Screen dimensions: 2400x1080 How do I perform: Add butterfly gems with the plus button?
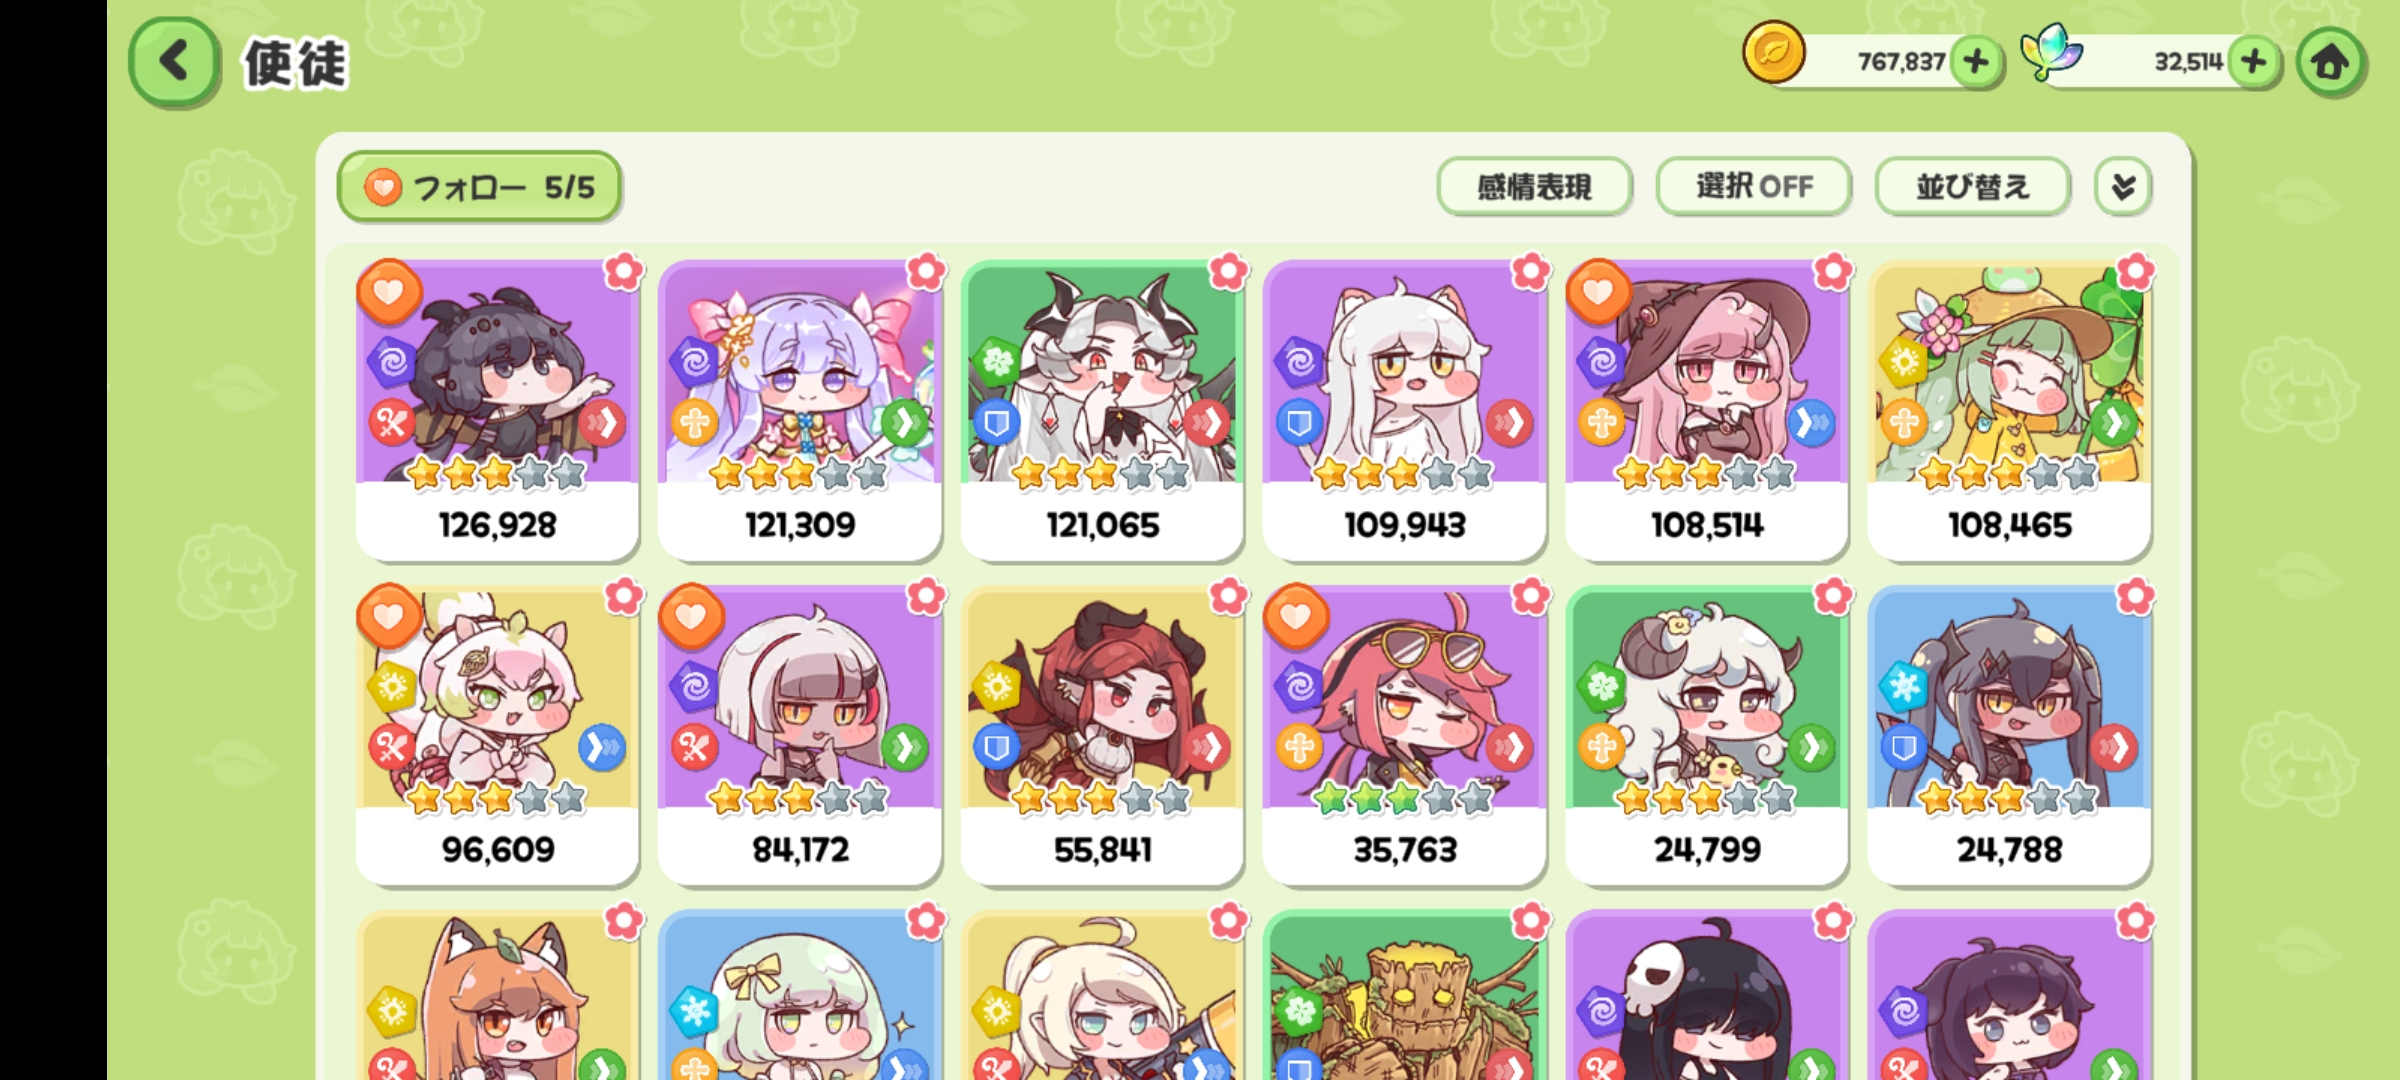(x=2254, y=62)
